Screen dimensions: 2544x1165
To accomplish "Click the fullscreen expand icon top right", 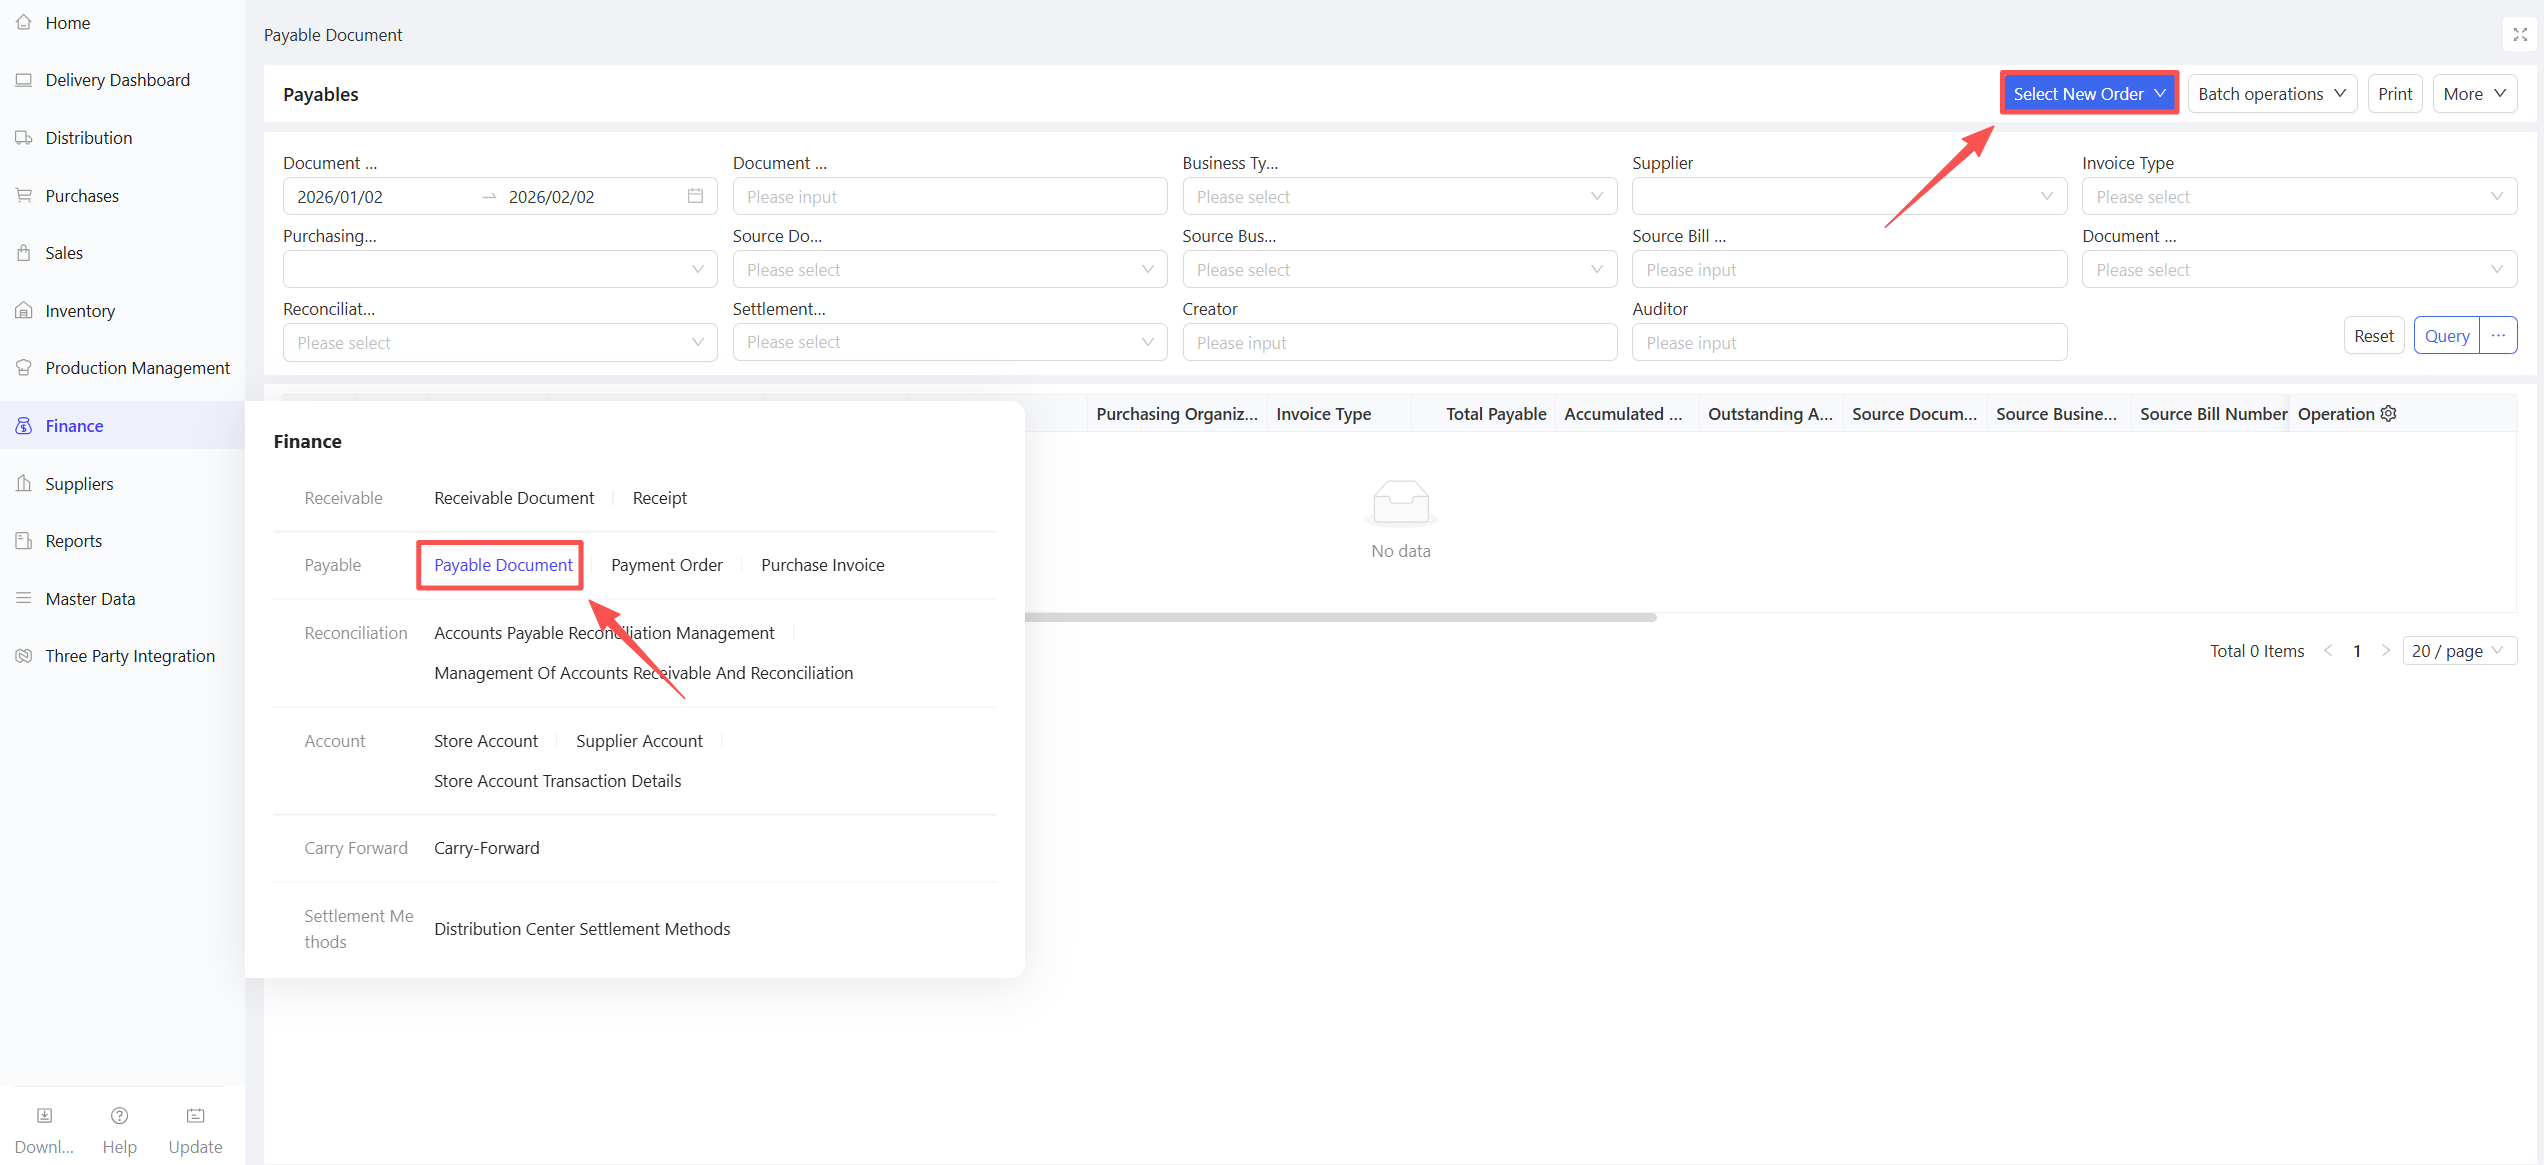I will pyautogui.click(x=2520, y=34).
